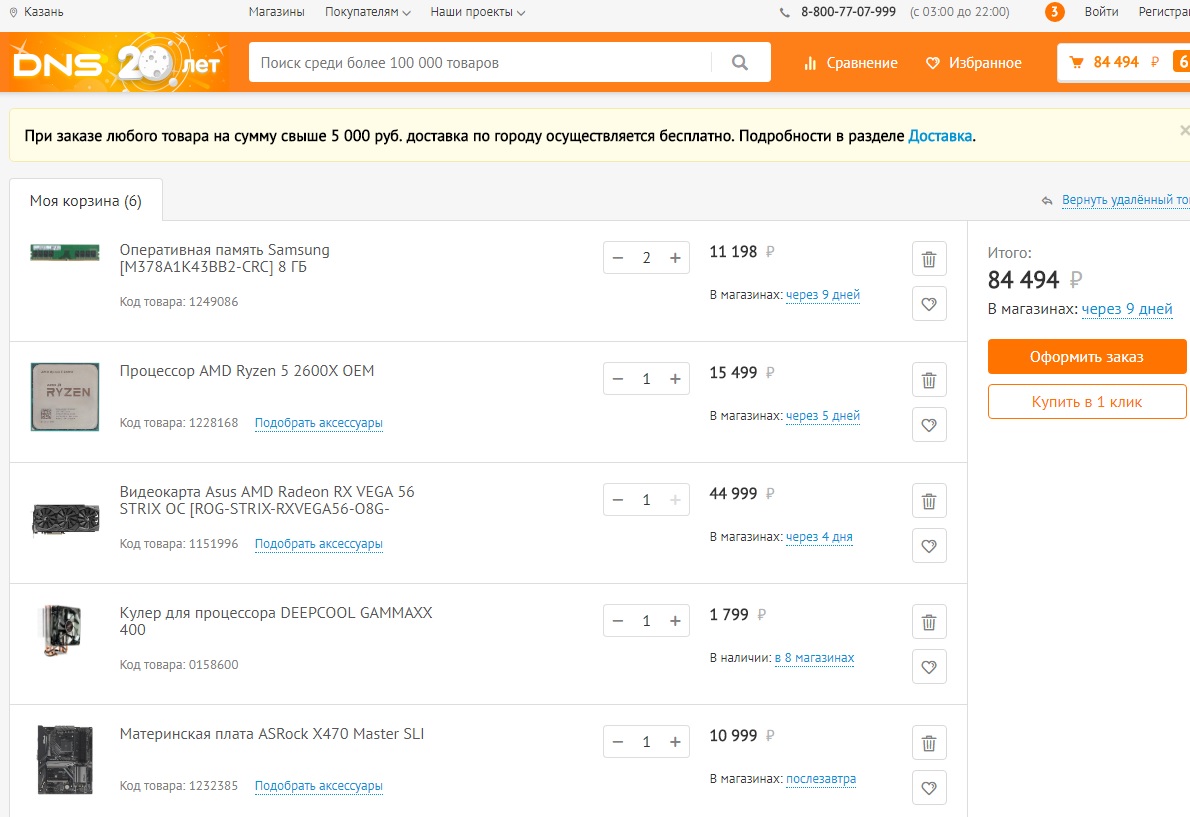Open Избранное favorites list
This screenshot has height=817, width=1190.
tap(974, 63)
